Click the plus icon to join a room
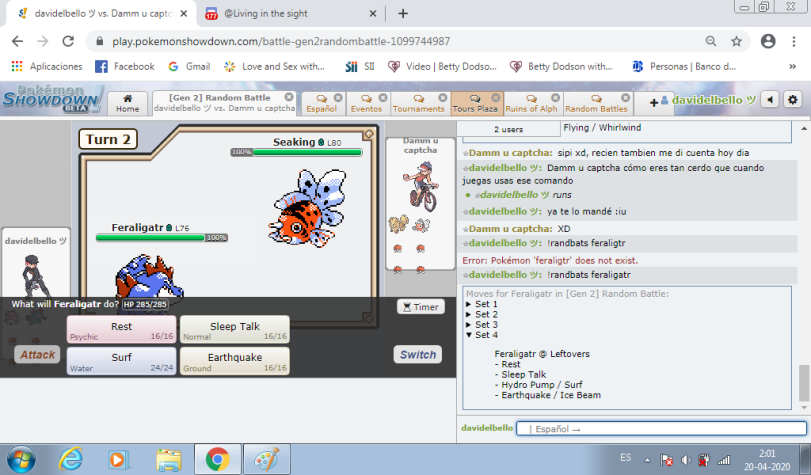Viewport: 811px width, 475px height. tap(654, 102)
